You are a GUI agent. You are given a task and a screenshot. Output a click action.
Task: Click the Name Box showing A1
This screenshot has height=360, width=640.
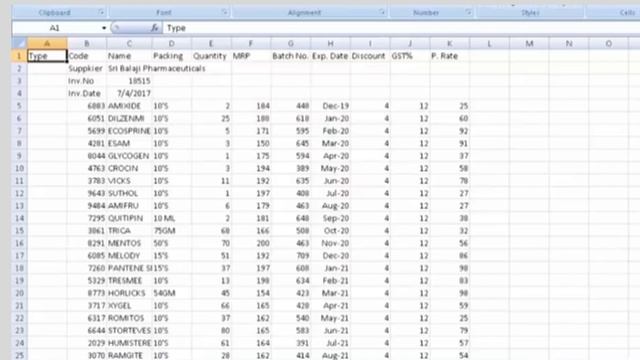click(x=56, y=28)
